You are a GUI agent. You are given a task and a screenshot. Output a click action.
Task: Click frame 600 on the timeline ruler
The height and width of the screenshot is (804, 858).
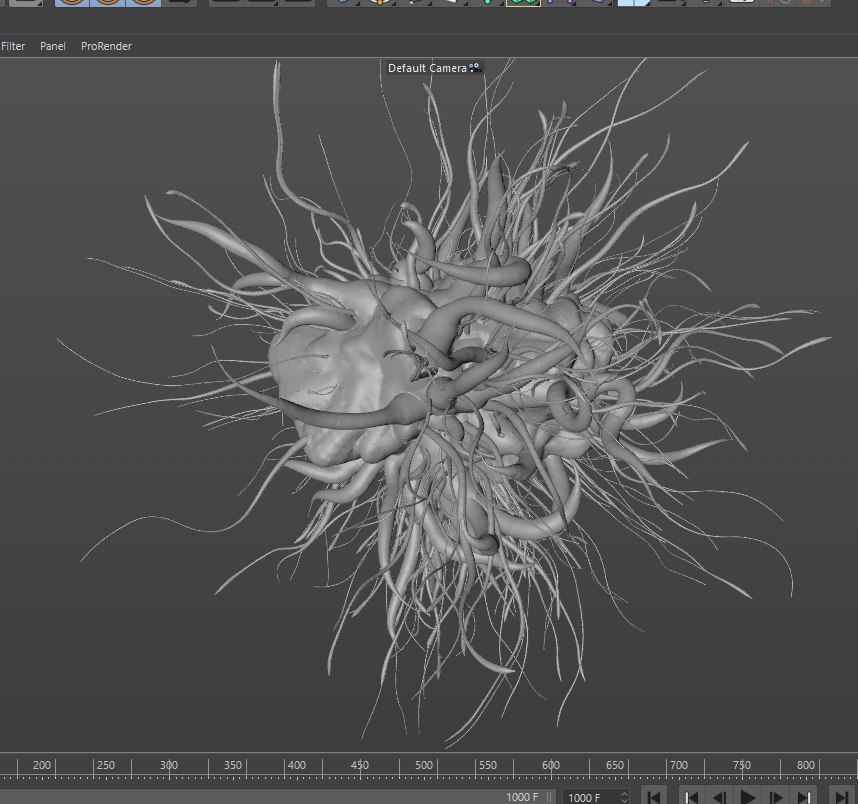(x=551, y=765)
